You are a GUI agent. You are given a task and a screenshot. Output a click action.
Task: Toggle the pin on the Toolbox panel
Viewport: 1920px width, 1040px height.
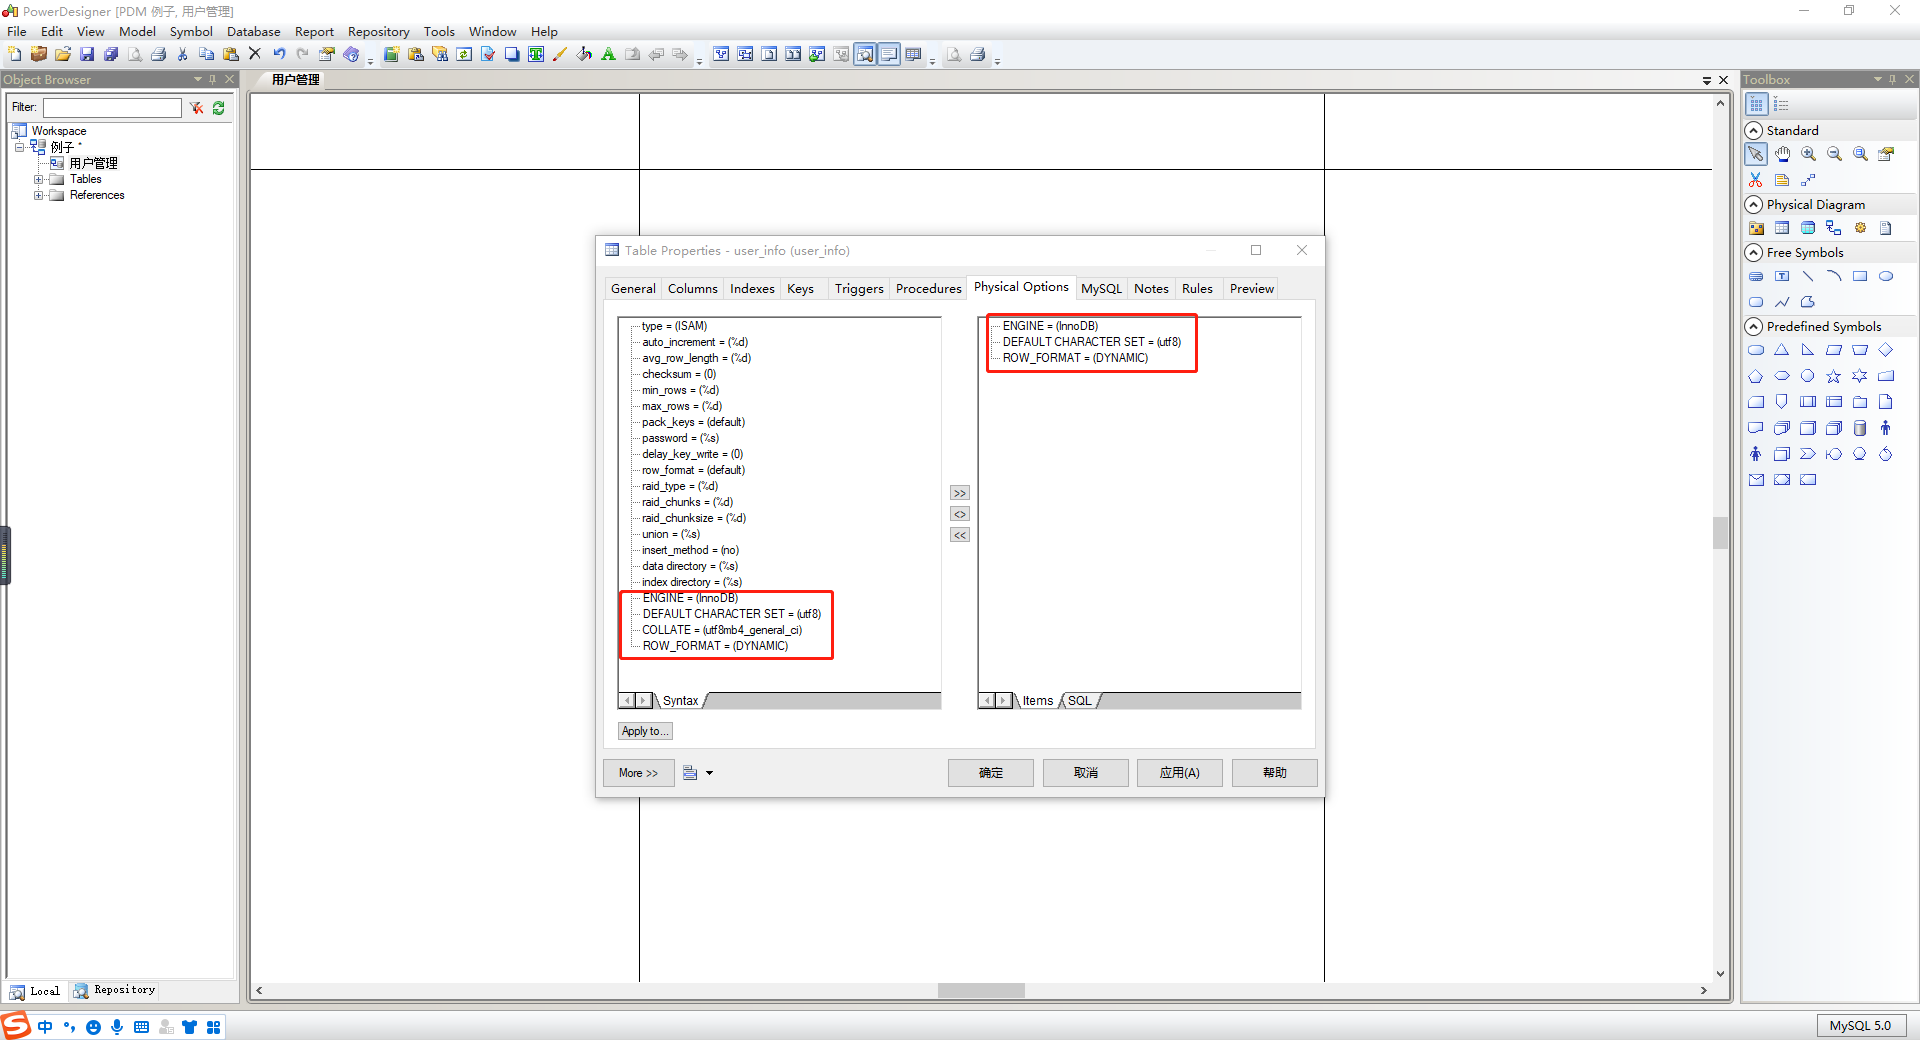point(1893,79)
